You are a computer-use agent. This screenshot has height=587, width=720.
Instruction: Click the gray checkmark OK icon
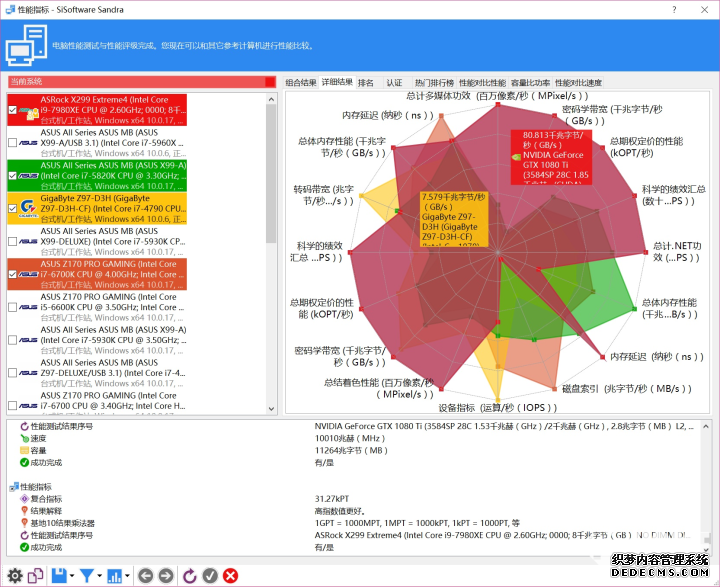210,576
